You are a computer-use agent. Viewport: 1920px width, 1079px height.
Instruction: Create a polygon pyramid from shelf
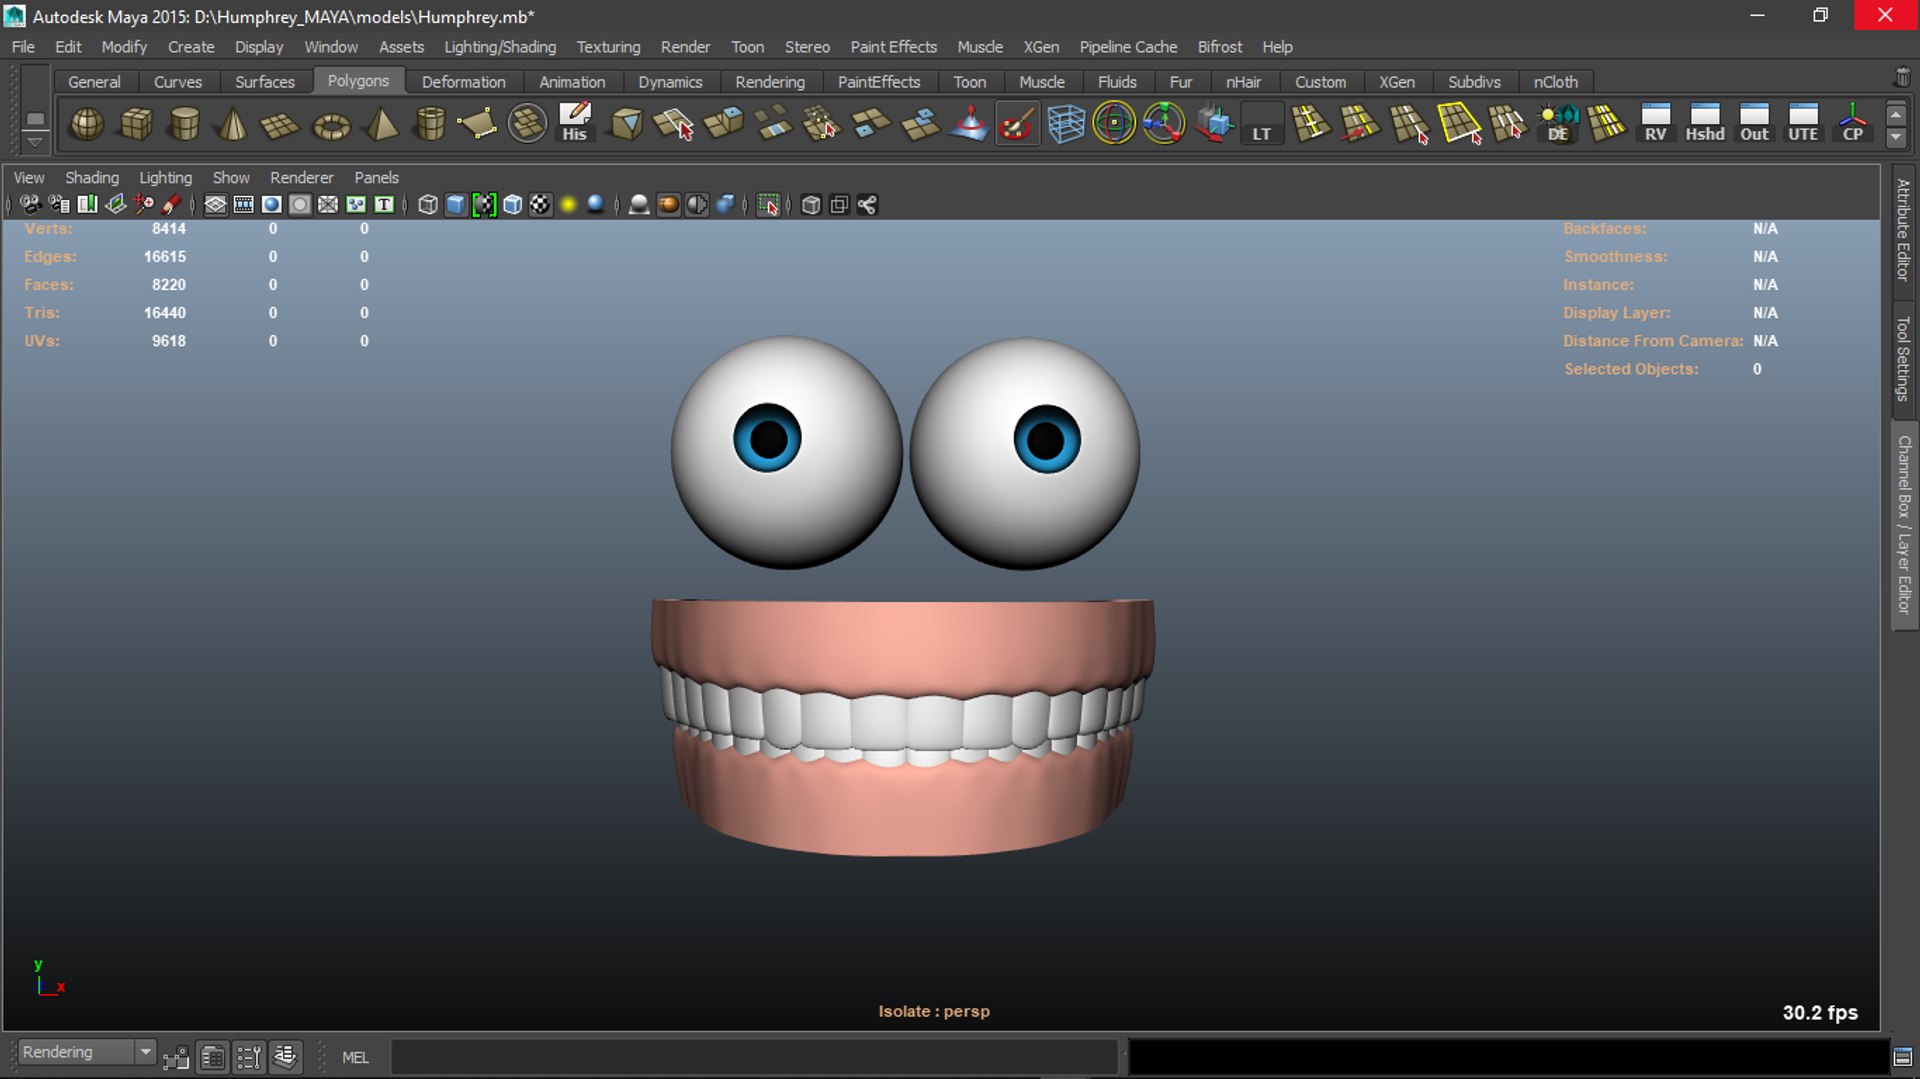coord(381,124)
